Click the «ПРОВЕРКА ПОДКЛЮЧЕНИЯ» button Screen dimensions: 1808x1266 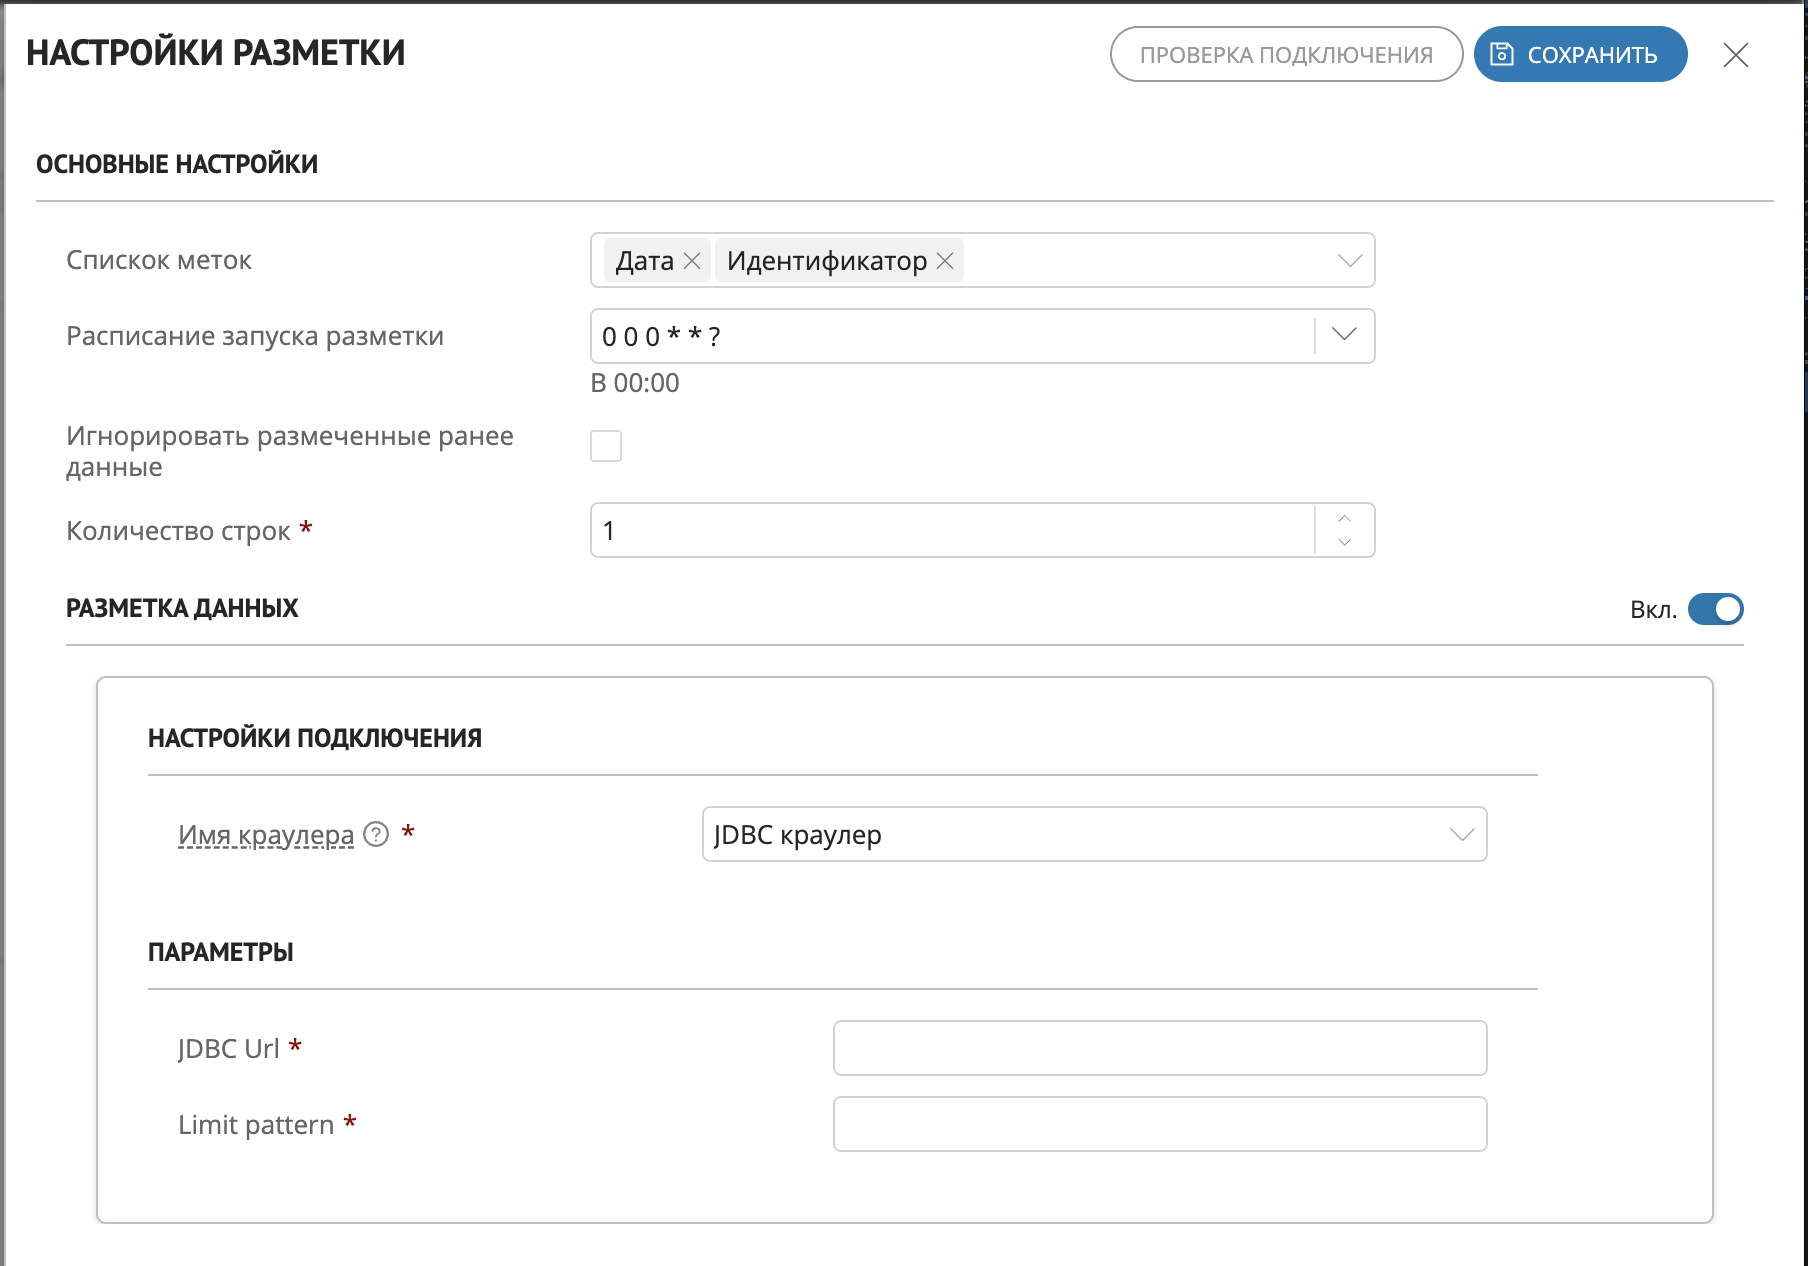click(x=1285, y=54)
